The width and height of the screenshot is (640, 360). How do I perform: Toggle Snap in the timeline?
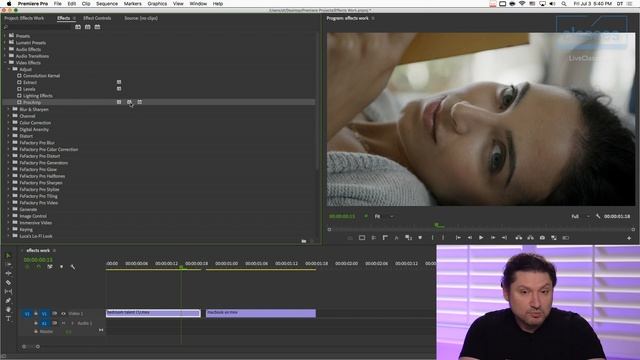(x=39, y=267)
